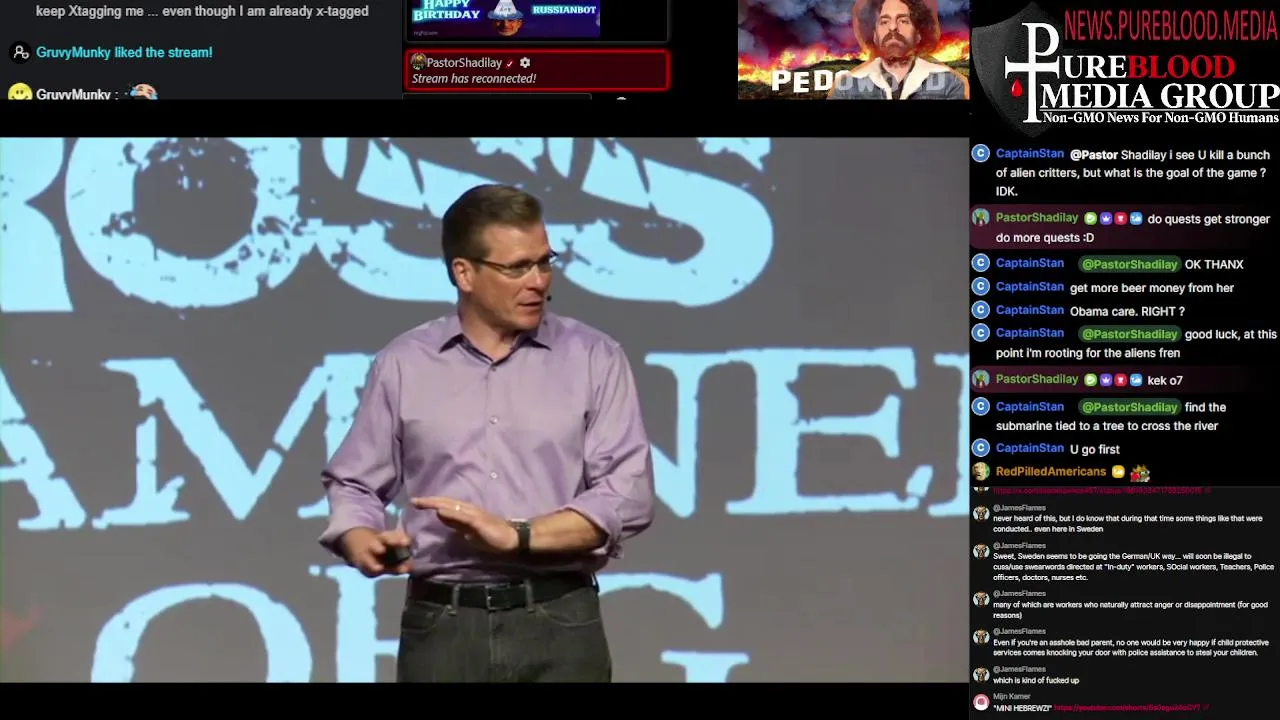Click blue badge in PastorShadilay 'do quests' row
The image size is (1280, 720).
click(x=1135, y=219)
